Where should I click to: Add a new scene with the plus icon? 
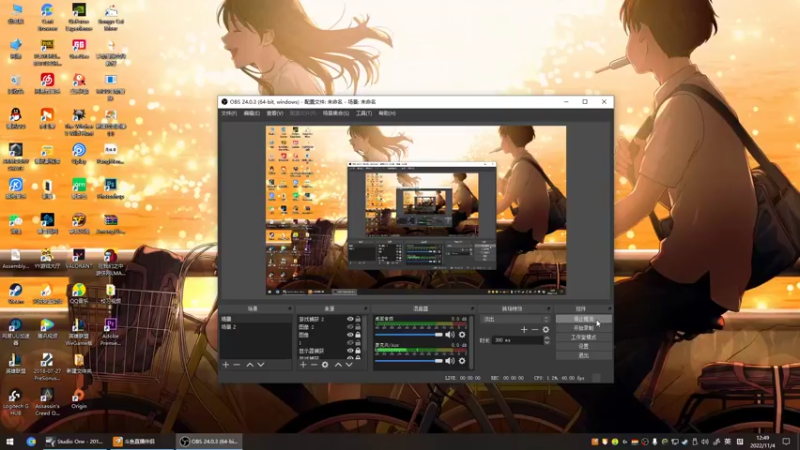(x=226, y=365)
